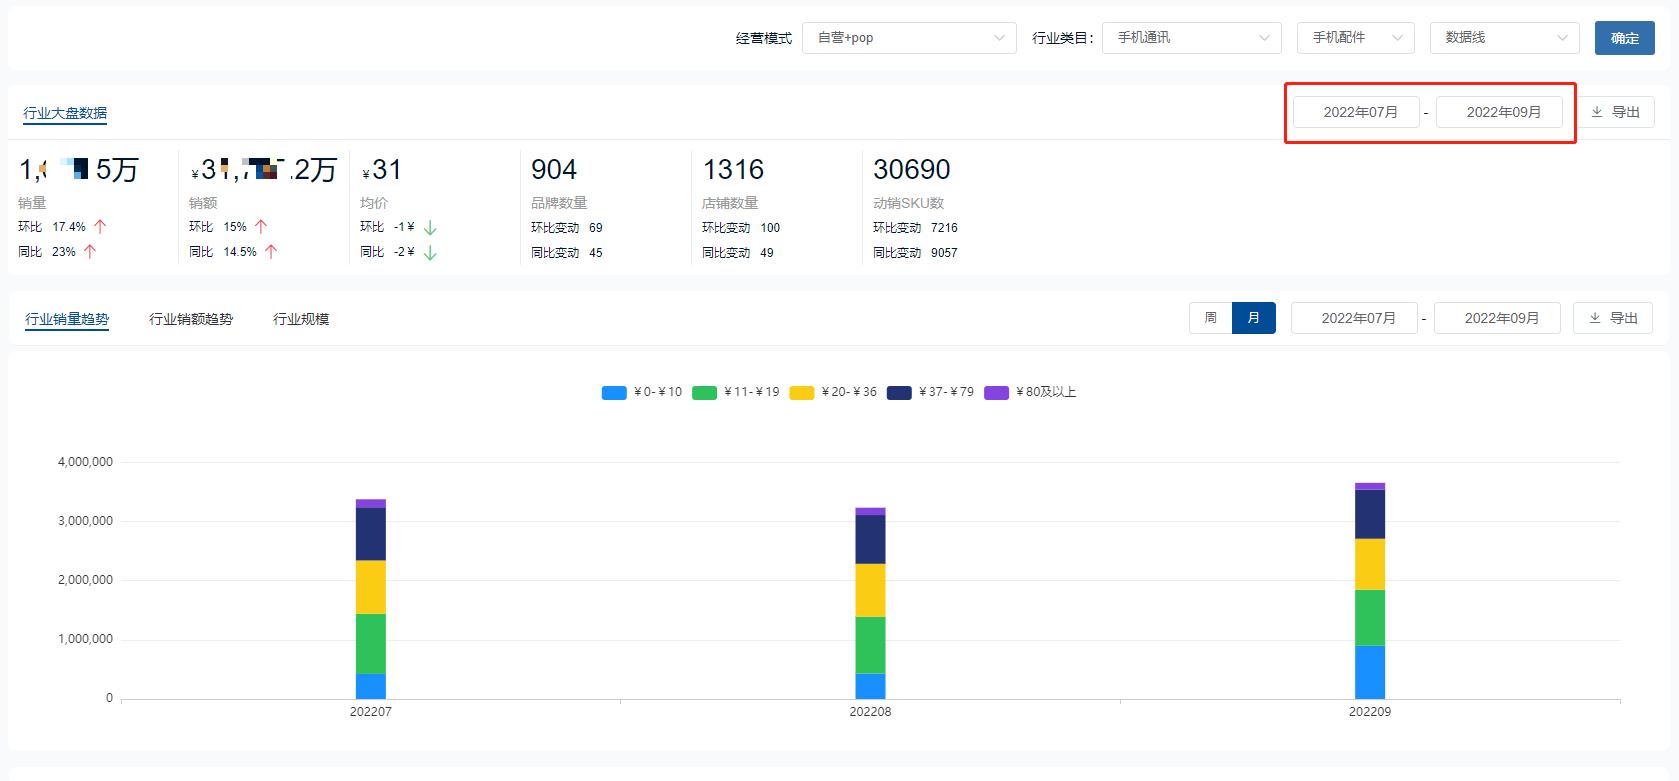Click the 导出 export button for the overview data
This screenshot has height=781, width=1679.
[1615, 112]
